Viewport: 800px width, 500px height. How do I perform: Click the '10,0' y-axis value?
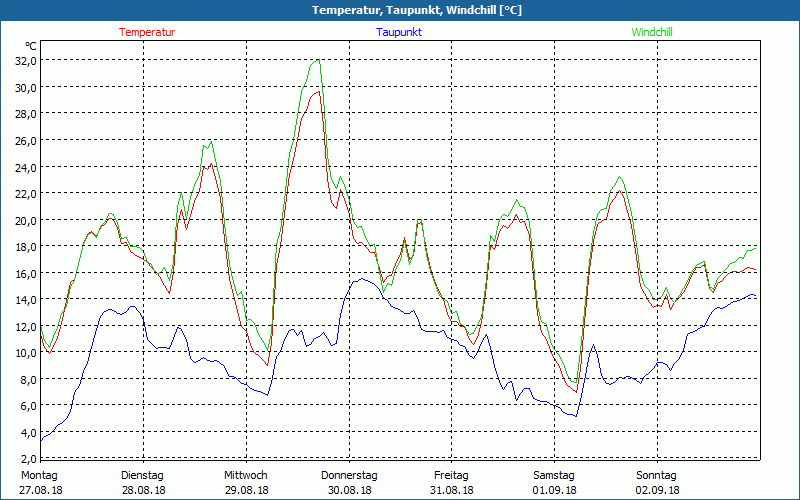click(x=26, y=353)
